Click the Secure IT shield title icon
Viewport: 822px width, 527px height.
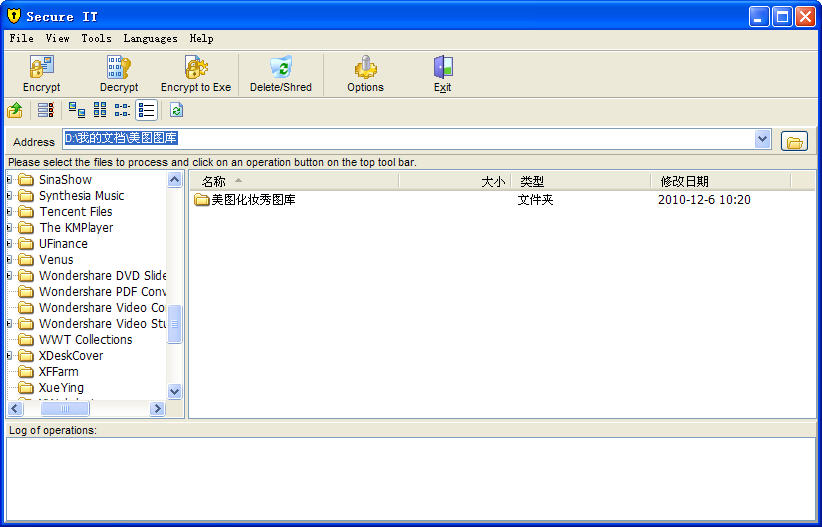(x=14, y=16)
